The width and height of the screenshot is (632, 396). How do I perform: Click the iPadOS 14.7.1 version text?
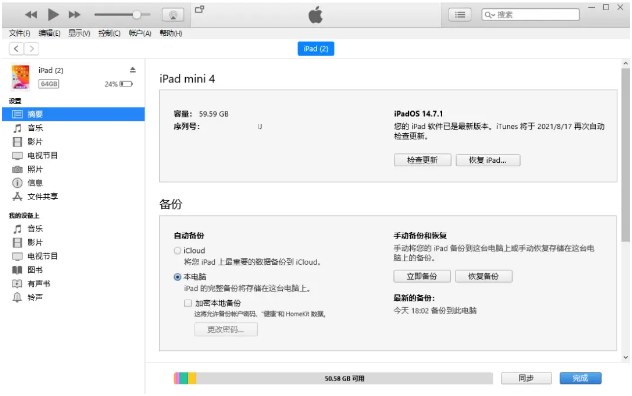[418, 114]
